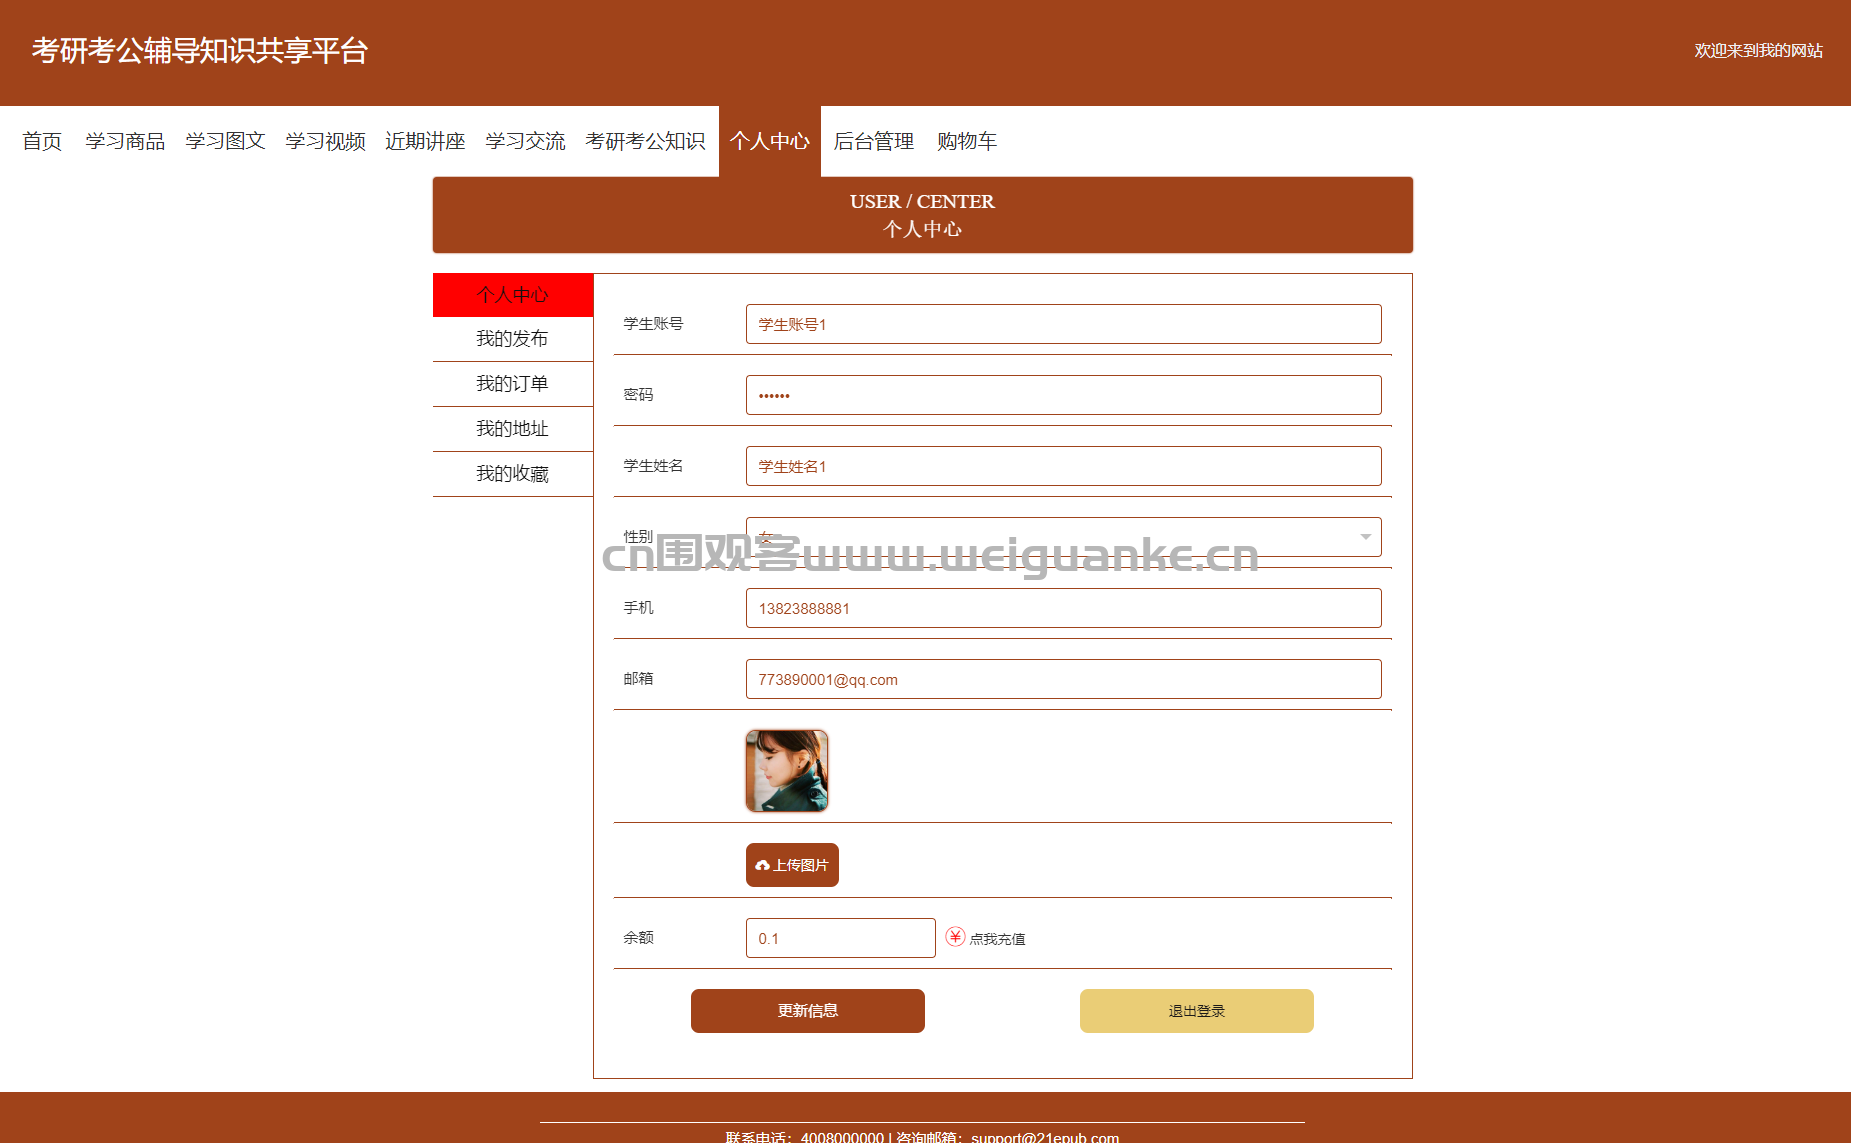The height and width of the screenshot is (1143, 1851).
Task: Open 我的发布 in sidebar
Action: (512, 339)
